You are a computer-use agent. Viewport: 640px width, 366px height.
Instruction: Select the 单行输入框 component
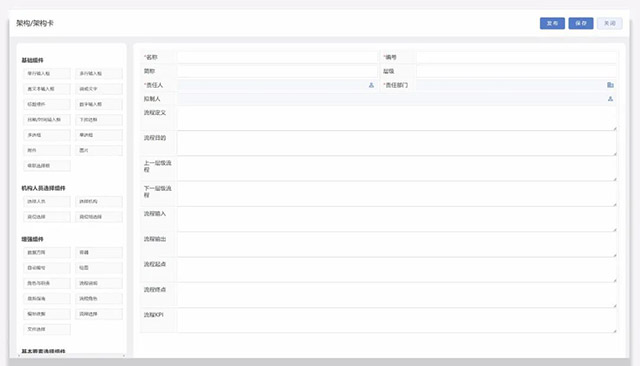(47, 73)
